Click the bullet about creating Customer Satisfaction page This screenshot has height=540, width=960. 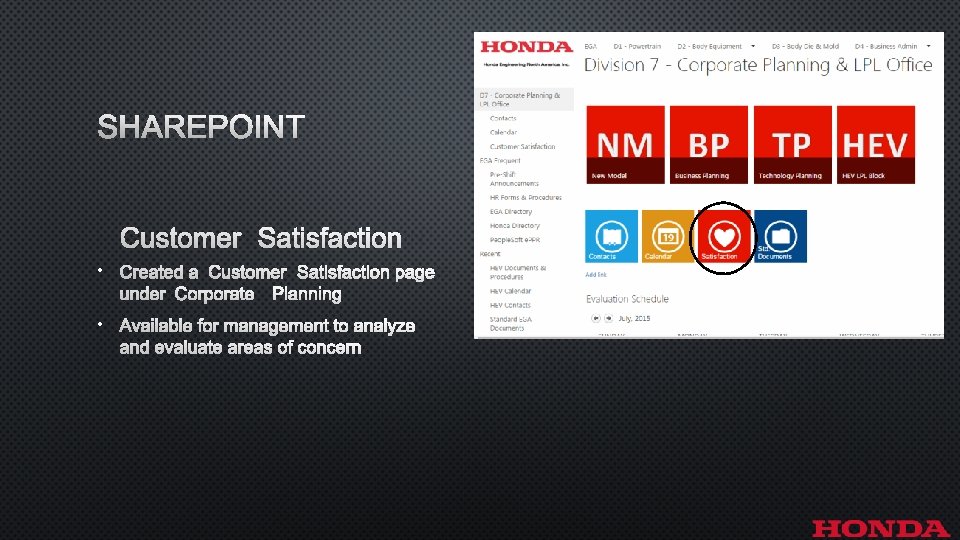[277, 283]
